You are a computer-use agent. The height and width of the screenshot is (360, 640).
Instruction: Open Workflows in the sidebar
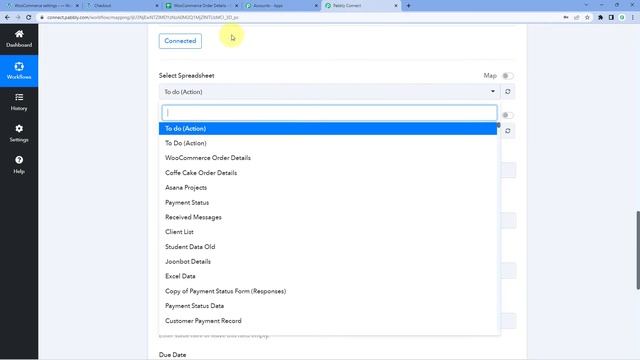point(19,71)
